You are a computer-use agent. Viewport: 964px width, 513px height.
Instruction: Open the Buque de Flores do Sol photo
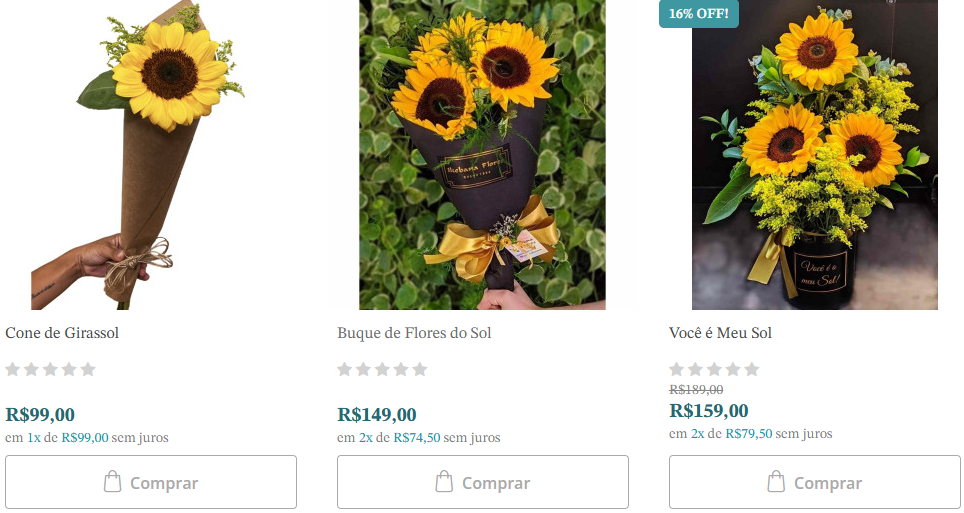[482, 155]
